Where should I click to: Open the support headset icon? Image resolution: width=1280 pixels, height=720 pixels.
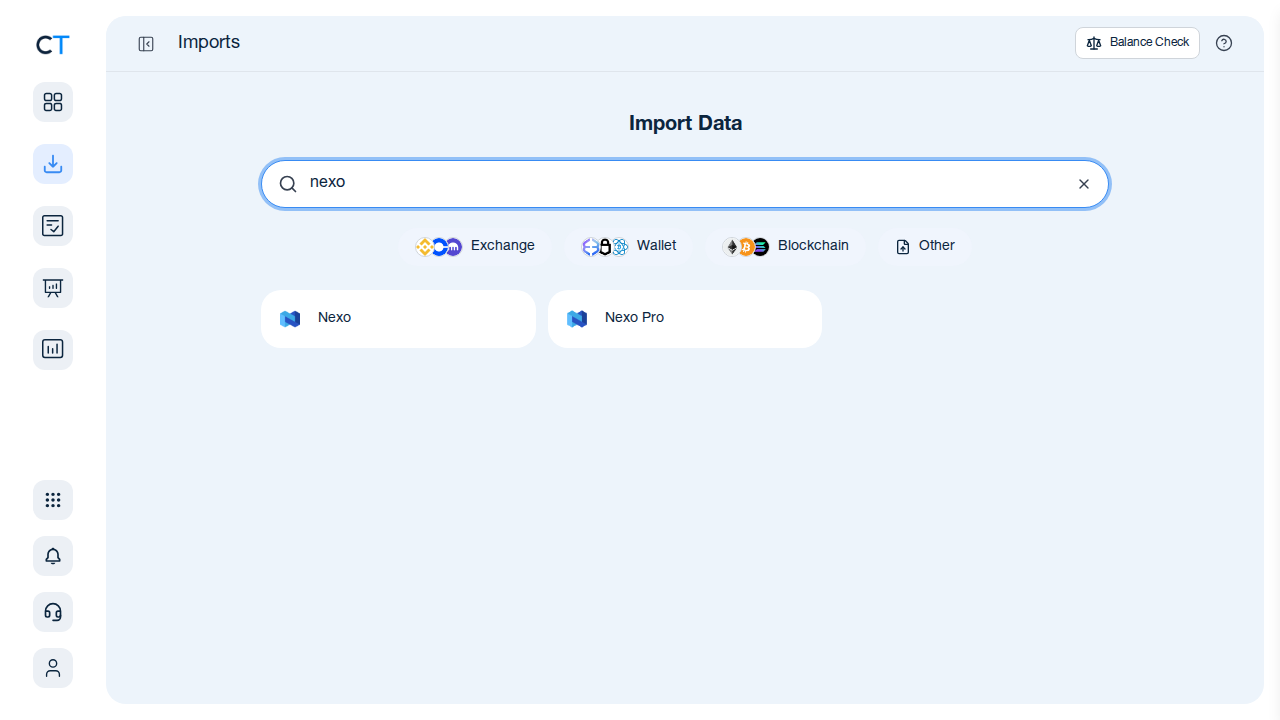tap(53, 612)
